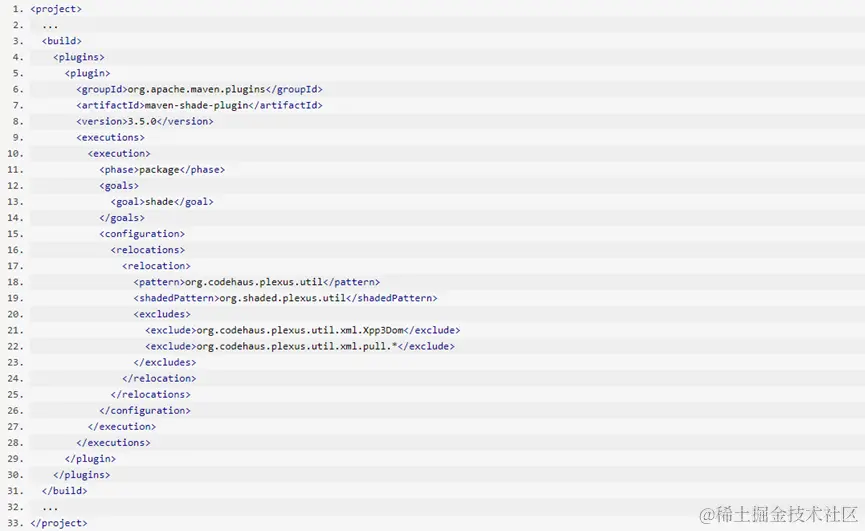Click the opening <goals> tag
The image size is (865, 531).
point(119,186)
